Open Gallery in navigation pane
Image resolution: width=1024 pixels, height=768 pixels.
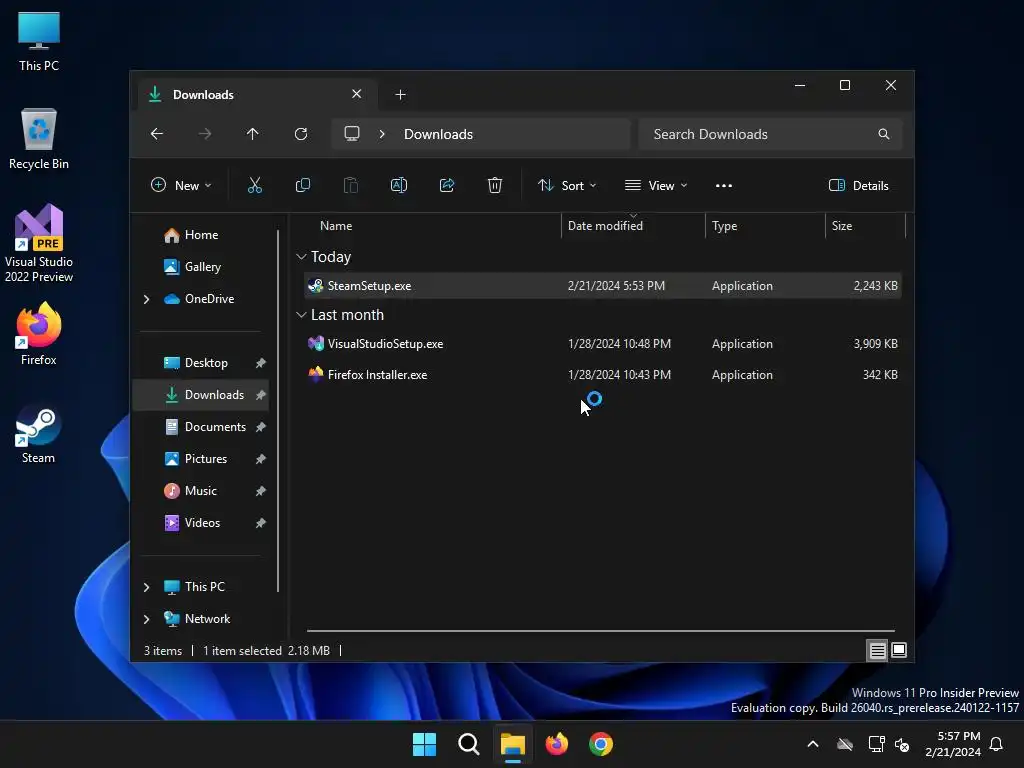click(193, 267)
